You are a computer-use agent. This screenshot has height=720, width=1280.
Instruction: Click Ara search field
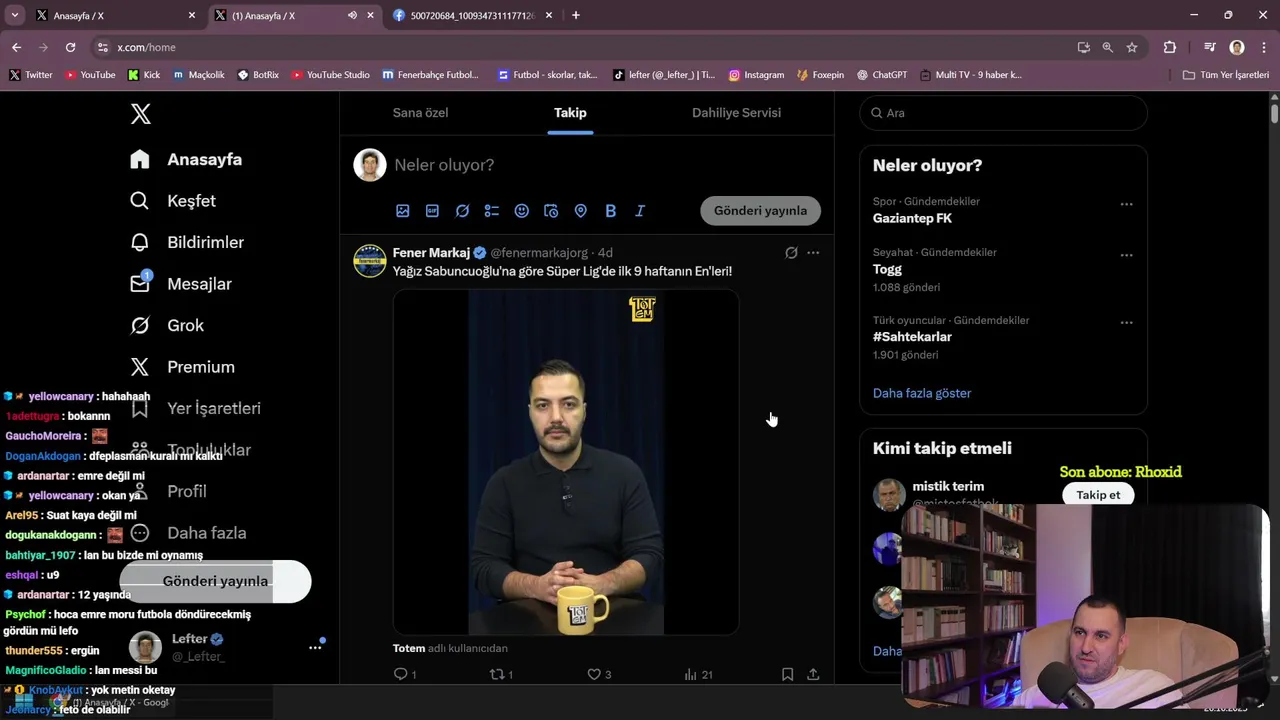click(x=1003, y=113)
